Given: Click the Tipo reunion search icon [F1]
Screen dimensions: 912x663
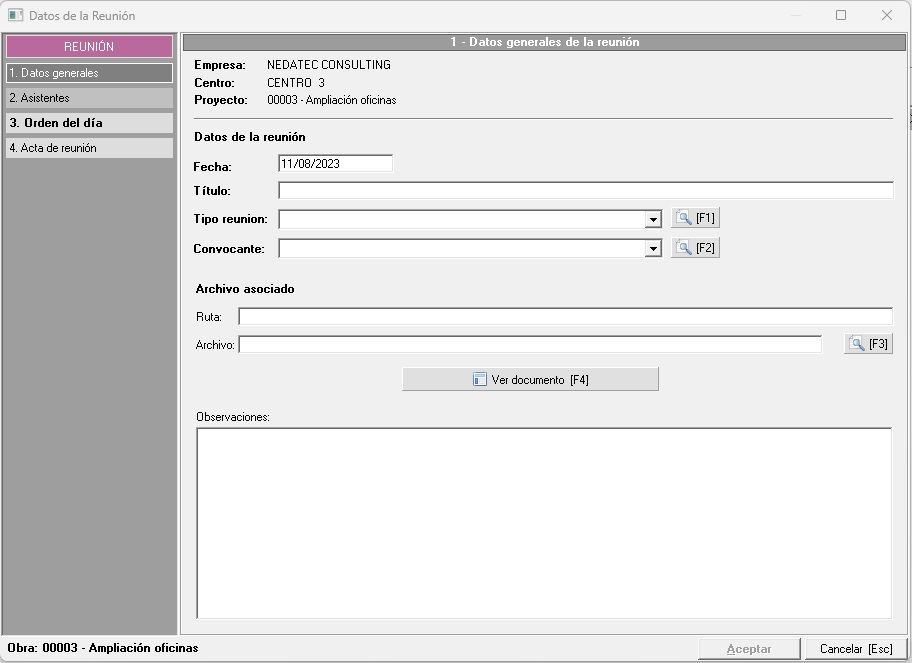Looking at the screenshot, I should (695, 218).
